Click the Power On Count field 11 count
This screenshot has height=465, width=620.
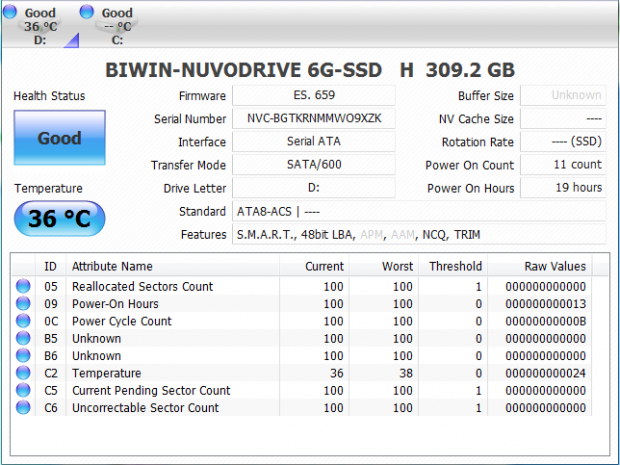[563, 164]
